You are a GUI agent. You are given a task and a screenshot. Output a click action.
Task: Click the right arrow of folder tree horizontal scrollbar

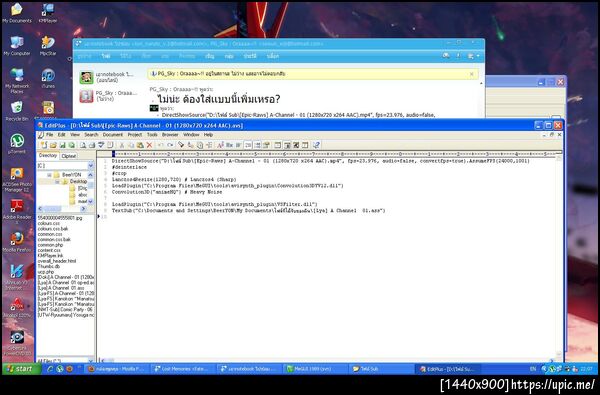(x=83, y=209)
